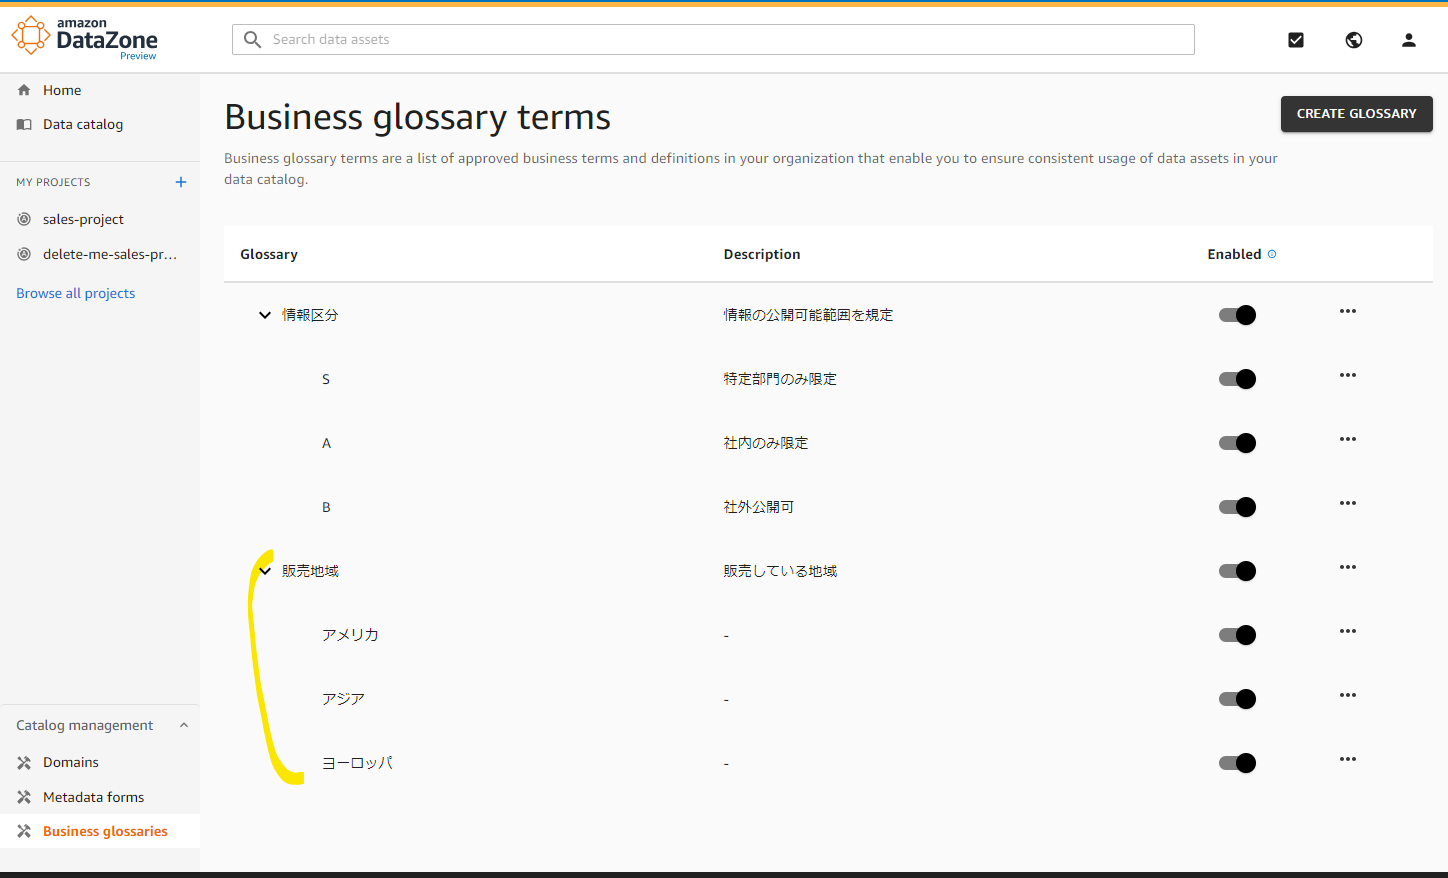This screenshot has width=1448, height=878.
Task: Open more options for S term row
Action: pyautogui.click(x=1348, y=375)
